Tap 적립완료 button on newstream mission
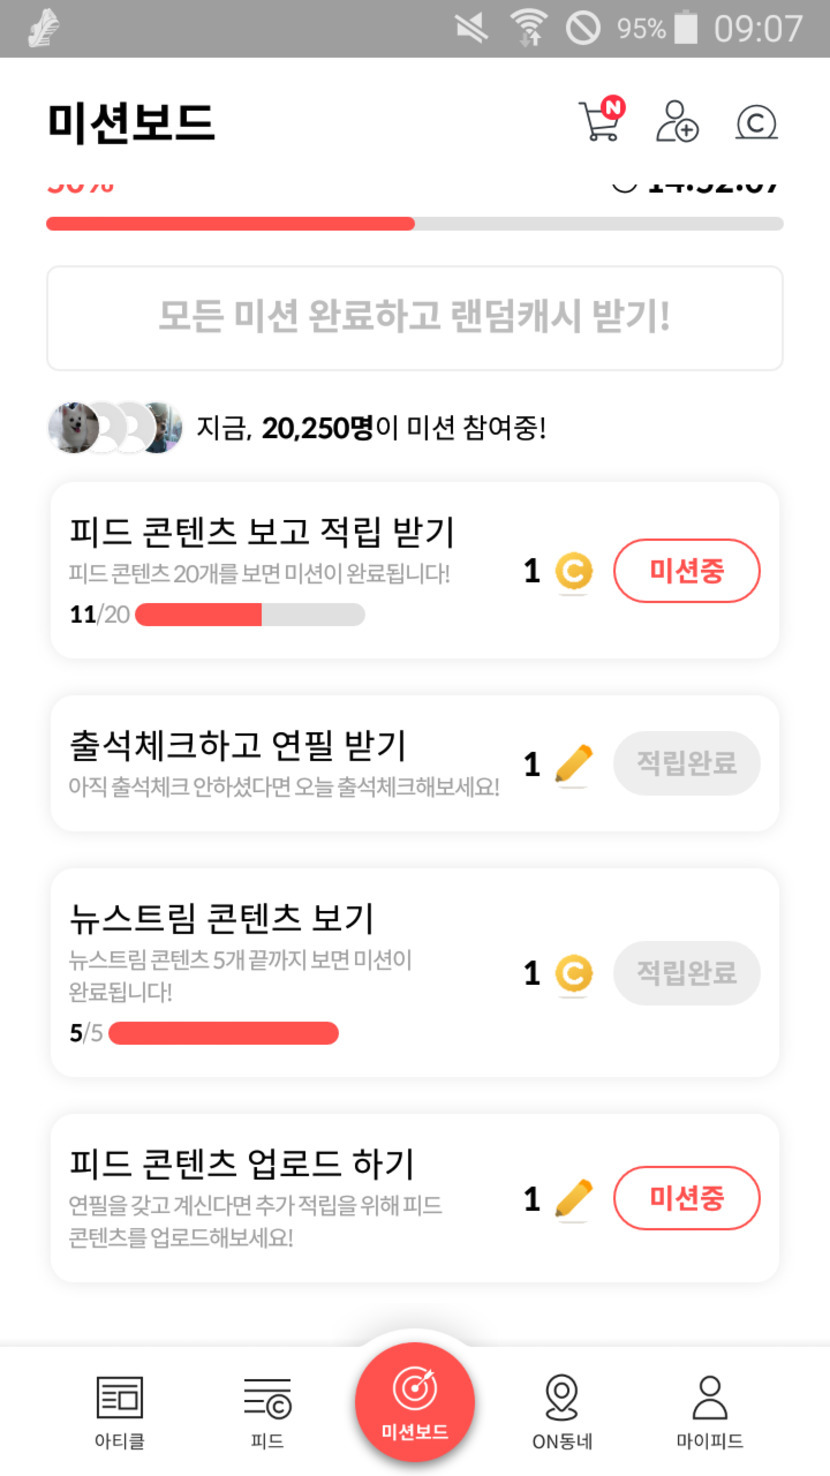830x1476 pixels. click(686, 973)
